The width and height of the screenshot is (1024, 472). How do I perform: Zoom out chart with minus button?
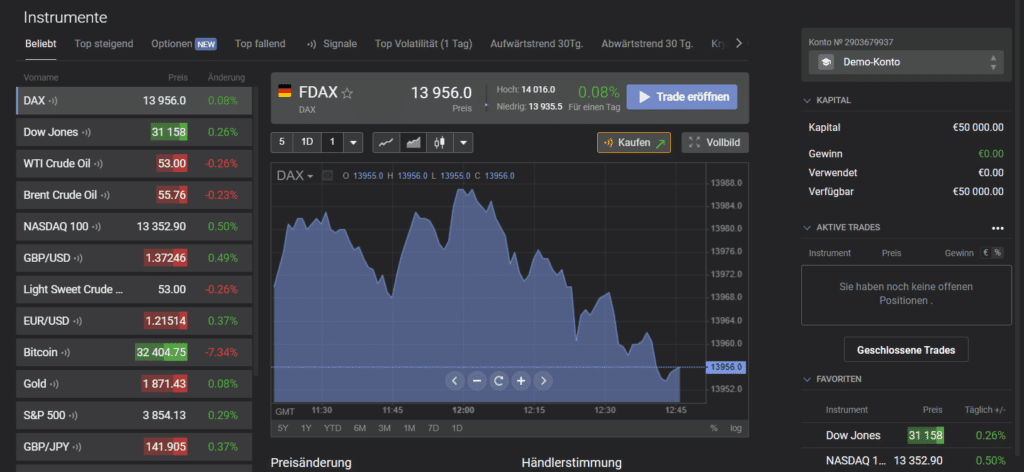coord(476,381)
